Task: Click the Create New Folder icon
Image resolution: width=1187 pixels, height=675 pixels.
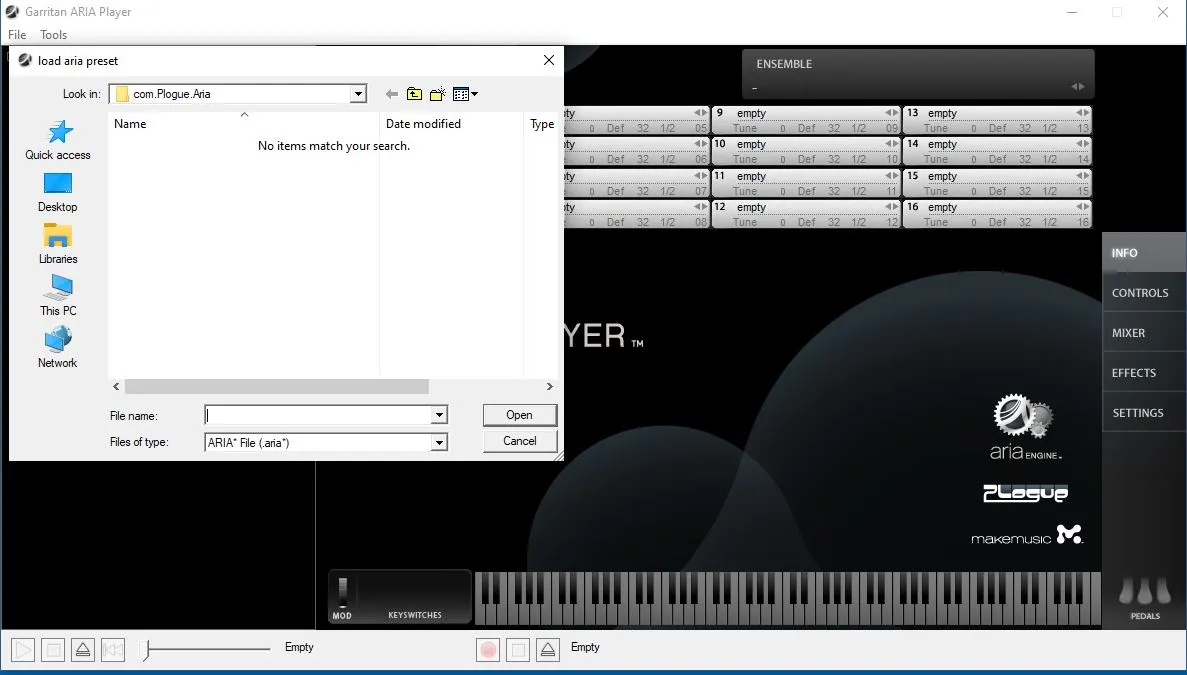Action: click(x=437, y=94)
